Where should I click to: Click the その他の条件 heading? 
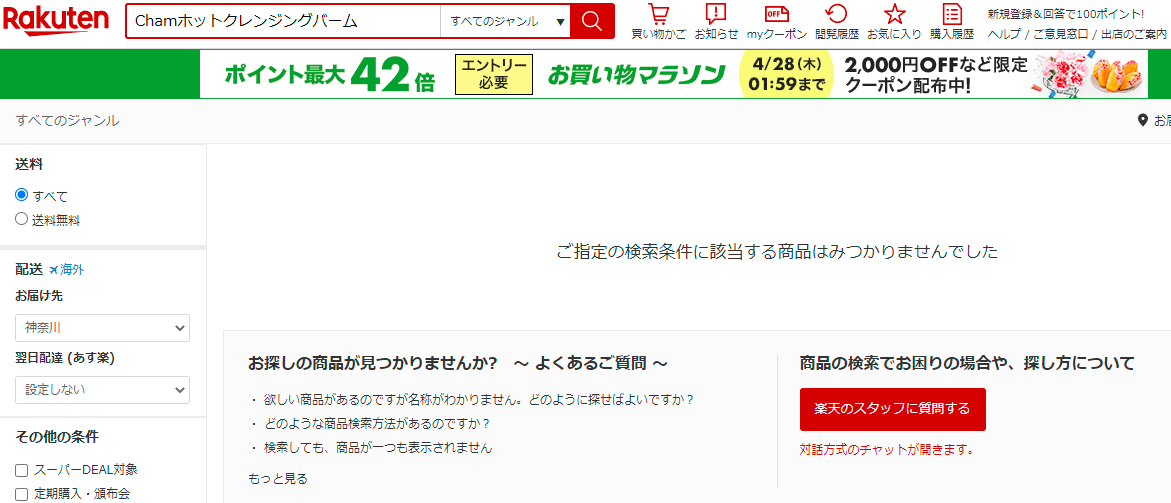click(57, 437)
